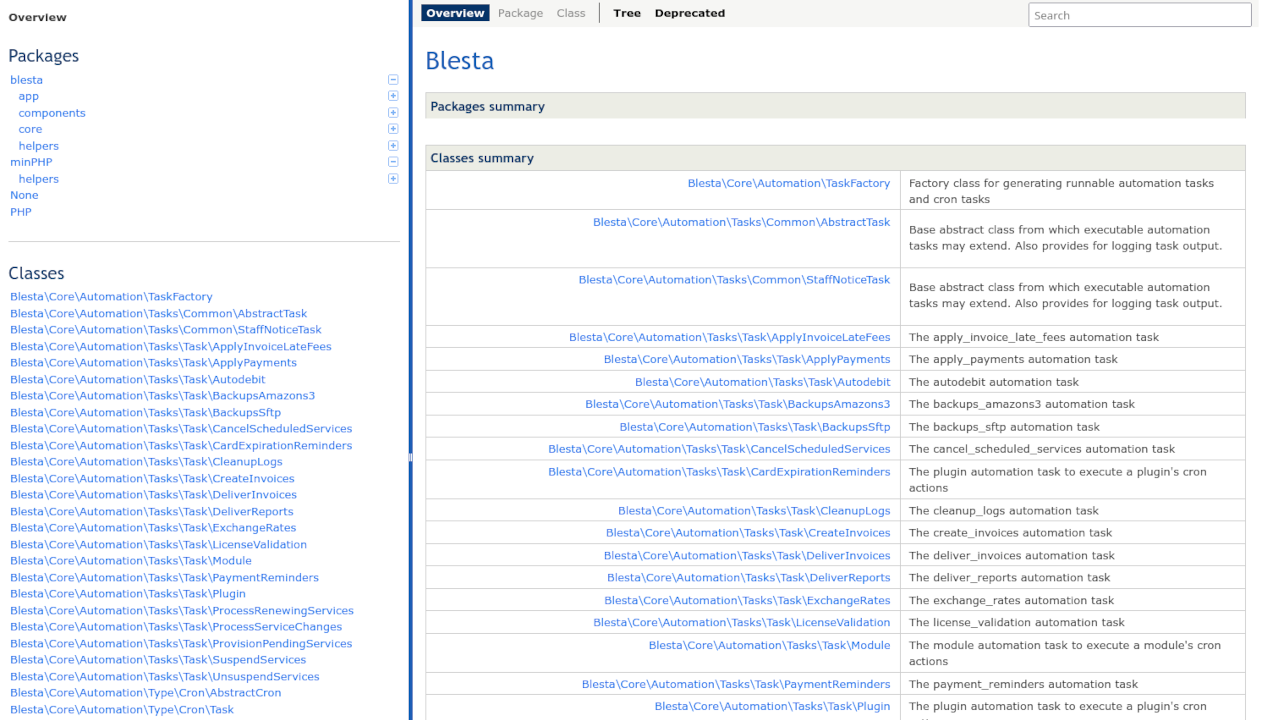Expand the core package plus icon
Image resolution: width=1279 pixels, height=720 pixels.
[x=393, y=129]
